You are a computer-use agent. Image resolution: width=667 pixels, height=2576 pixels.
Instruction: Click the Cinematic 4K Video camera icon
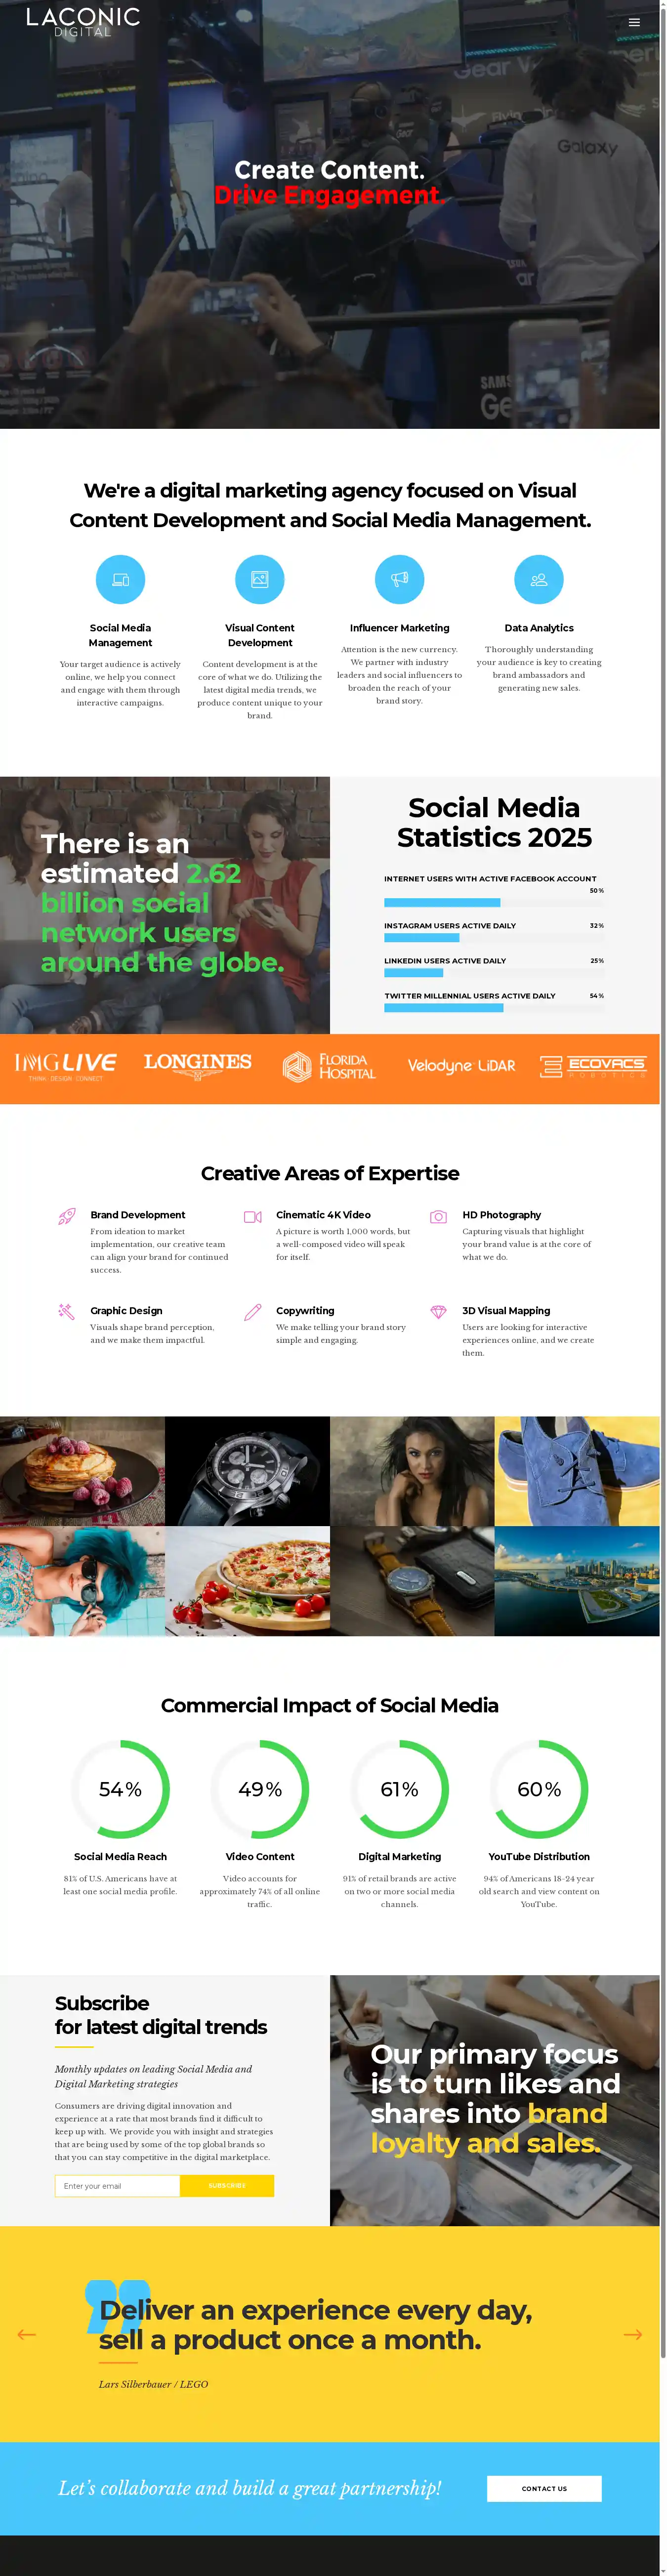253,1216
